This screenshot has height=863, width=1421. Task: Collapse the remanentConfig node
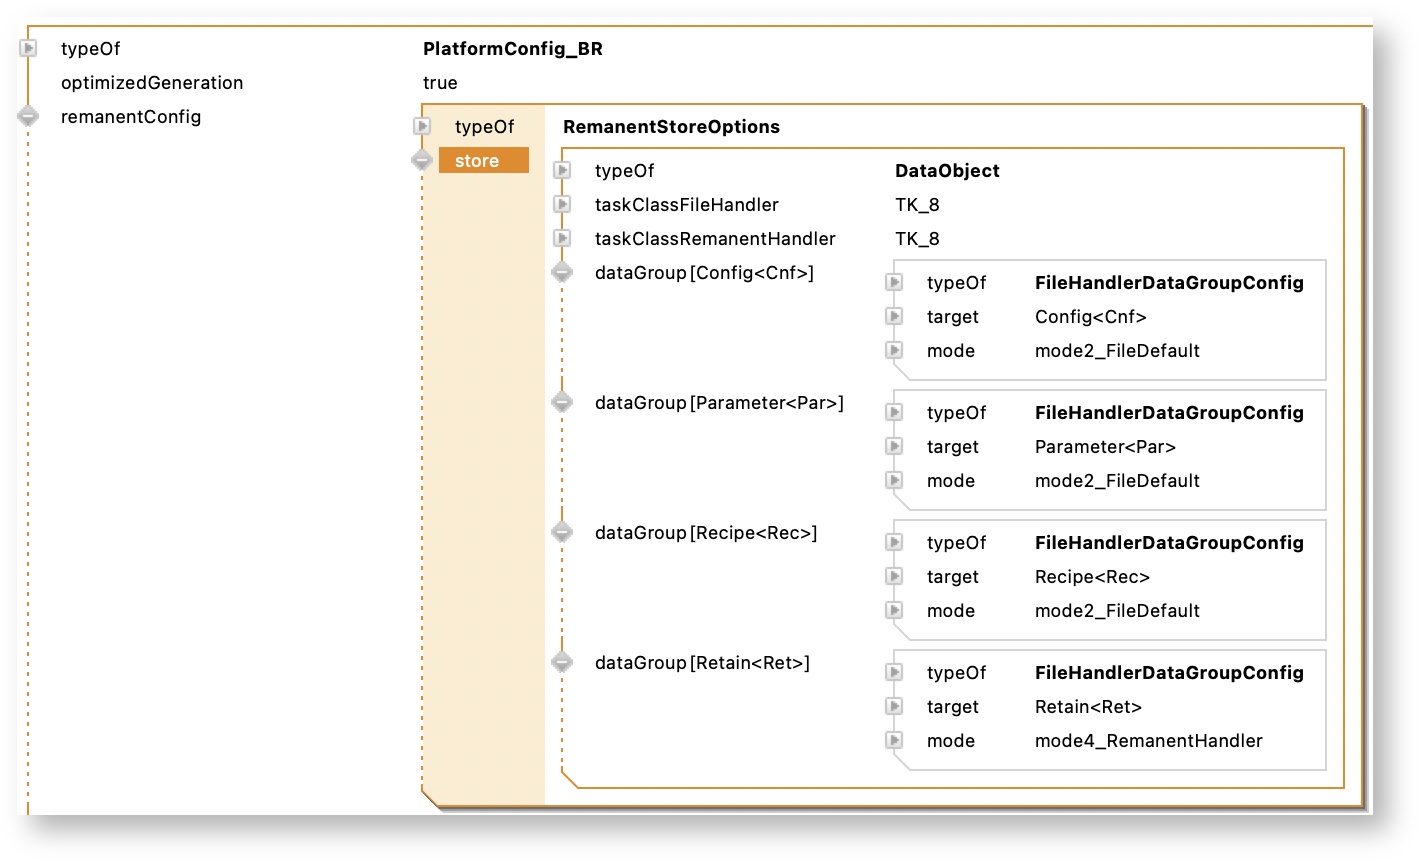point(28,117)
